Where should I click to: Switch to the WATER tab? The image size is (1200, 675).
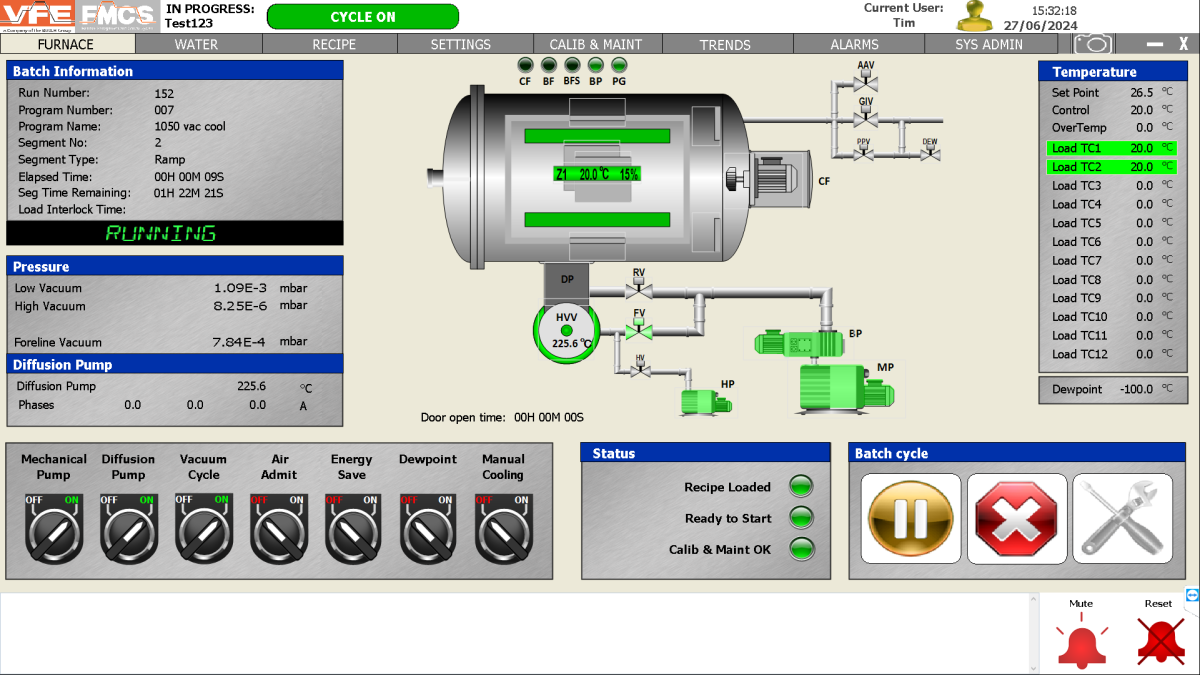[x=197, y=44]
